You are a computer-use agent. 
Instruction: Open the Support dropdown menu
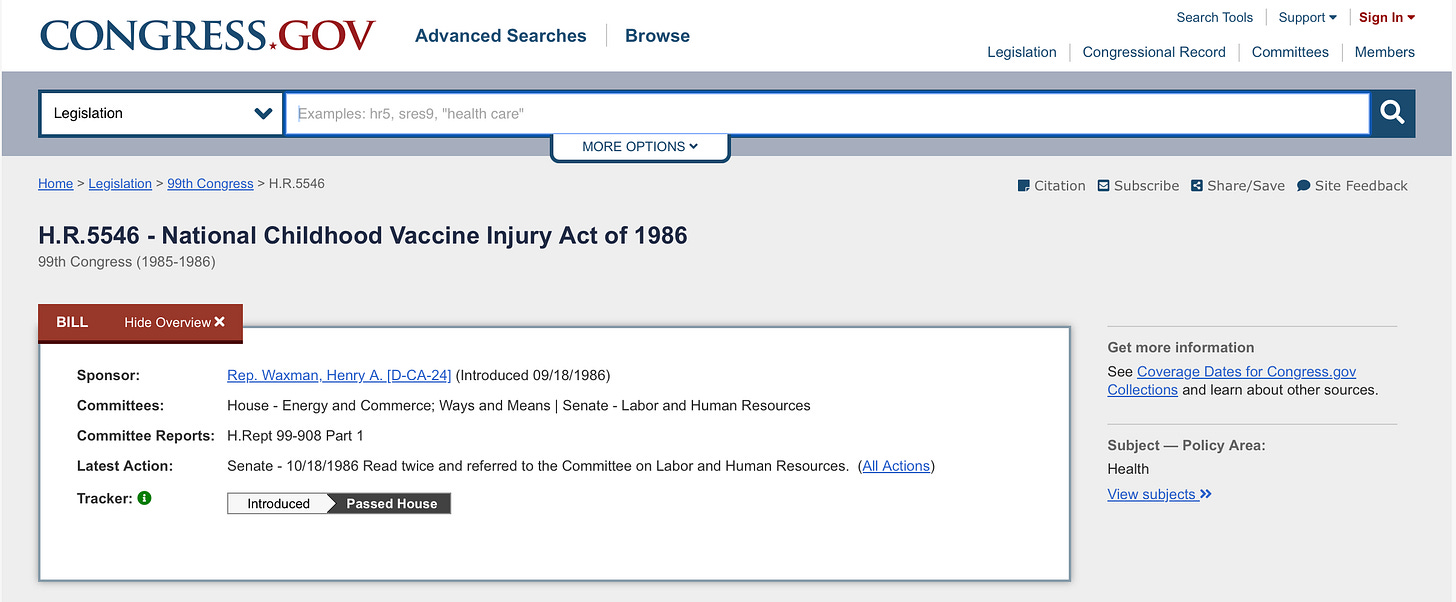1307,17
